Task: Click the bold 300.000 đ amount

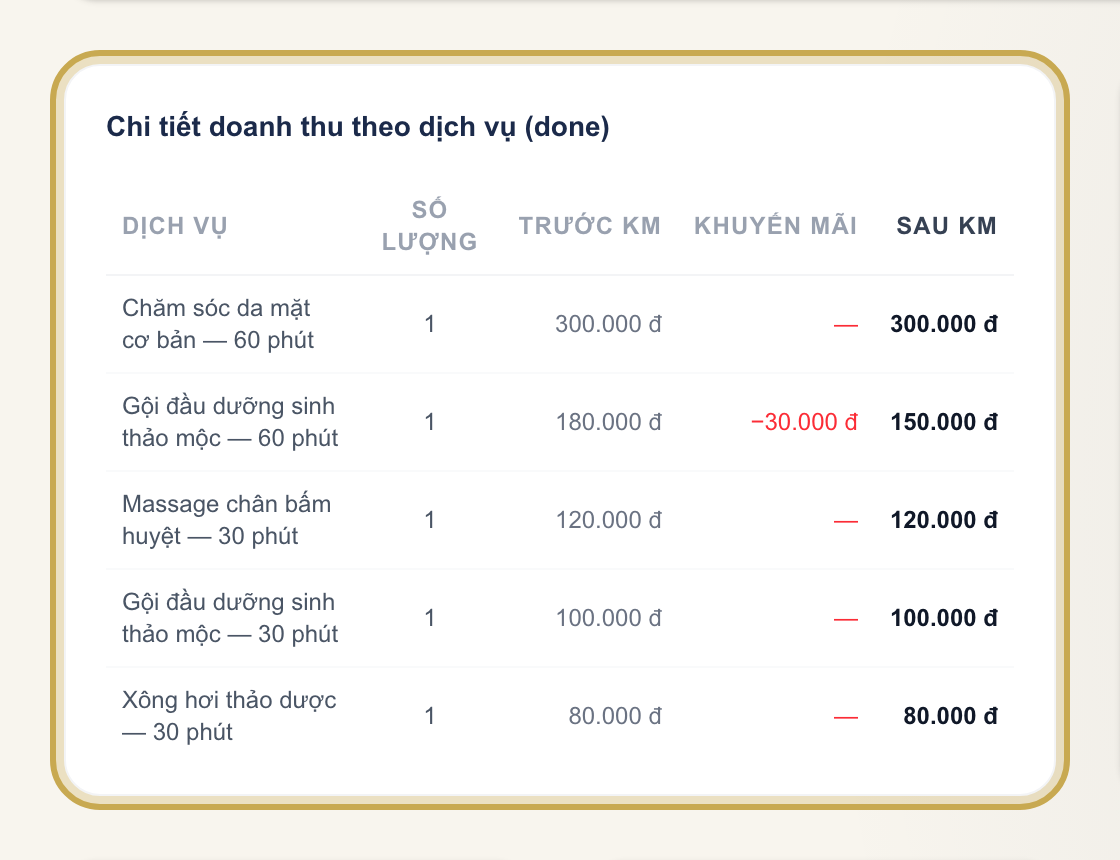Action: point(944,324)
